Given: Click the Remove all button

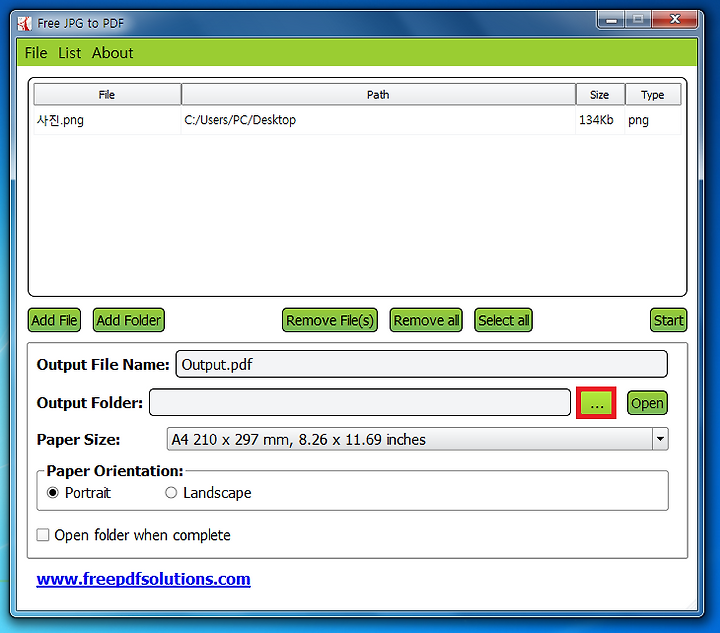Looking at the screenshot, I should [426, 320].
